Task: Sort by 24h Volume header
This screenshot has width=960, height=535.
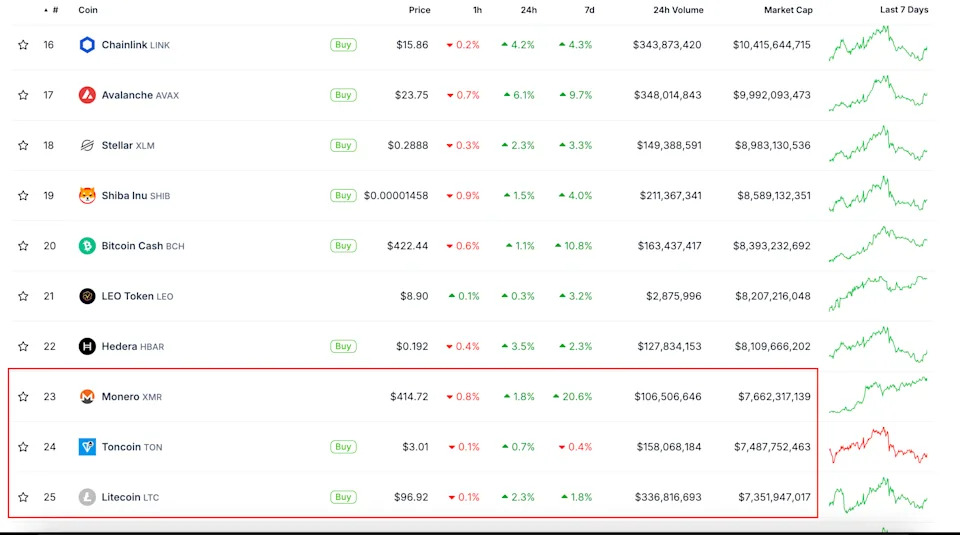Action: 678,10
